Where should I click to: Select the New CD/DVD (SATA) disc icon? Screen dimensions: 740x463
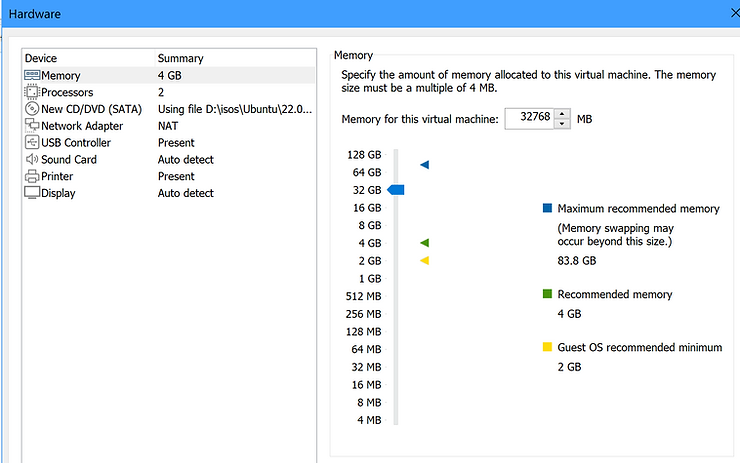pyautogui.click(x=31, y=109)
